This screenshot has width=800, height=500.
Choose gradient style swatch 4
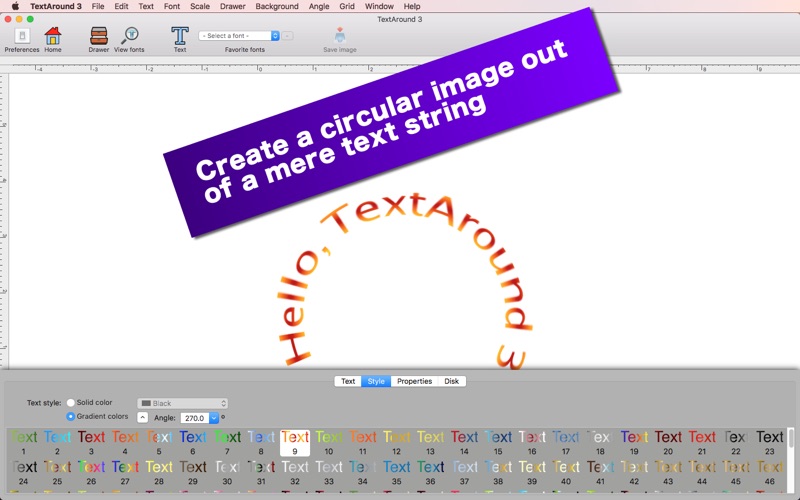click(x=125, y=442)
